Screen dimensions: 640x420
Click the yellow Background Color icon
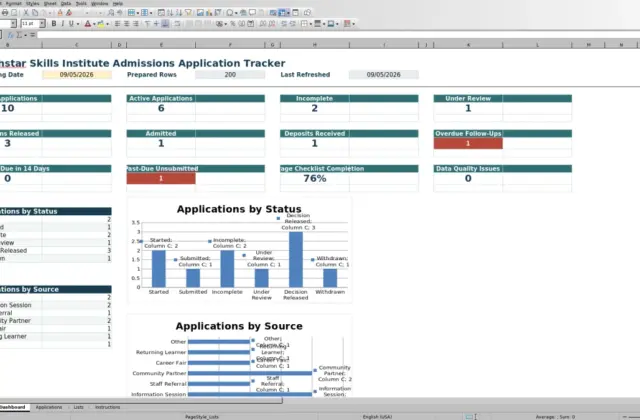pyautogui.click(x=101, y=24)
